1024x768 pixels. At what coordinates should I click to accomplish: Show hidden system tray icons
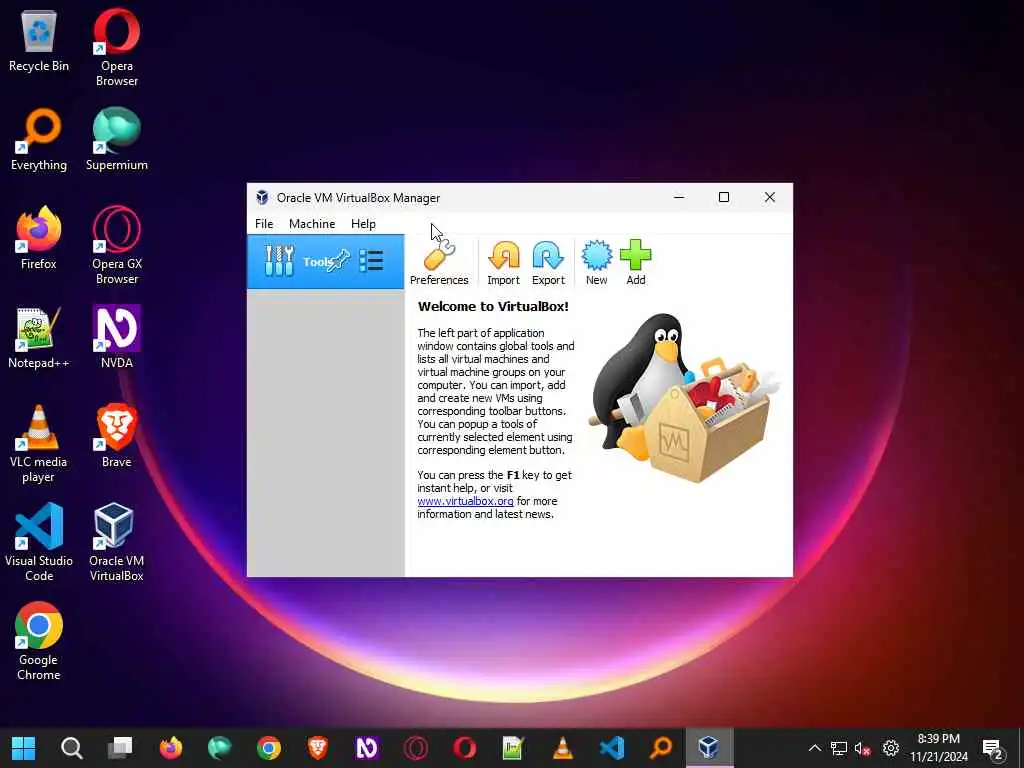pyautogui.click(x=814, y=748)
